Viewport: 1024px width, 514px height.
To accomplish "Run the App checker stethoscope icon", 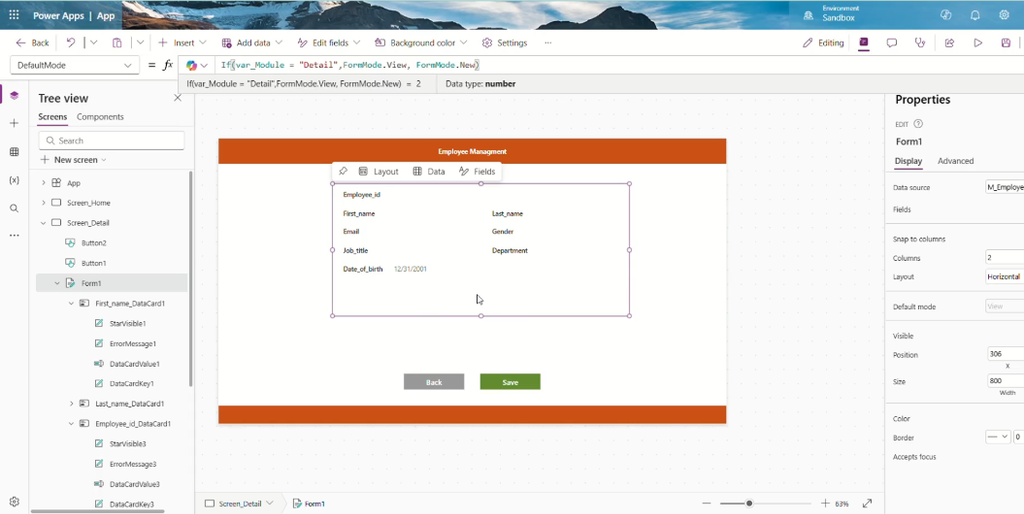I will 920,42.
